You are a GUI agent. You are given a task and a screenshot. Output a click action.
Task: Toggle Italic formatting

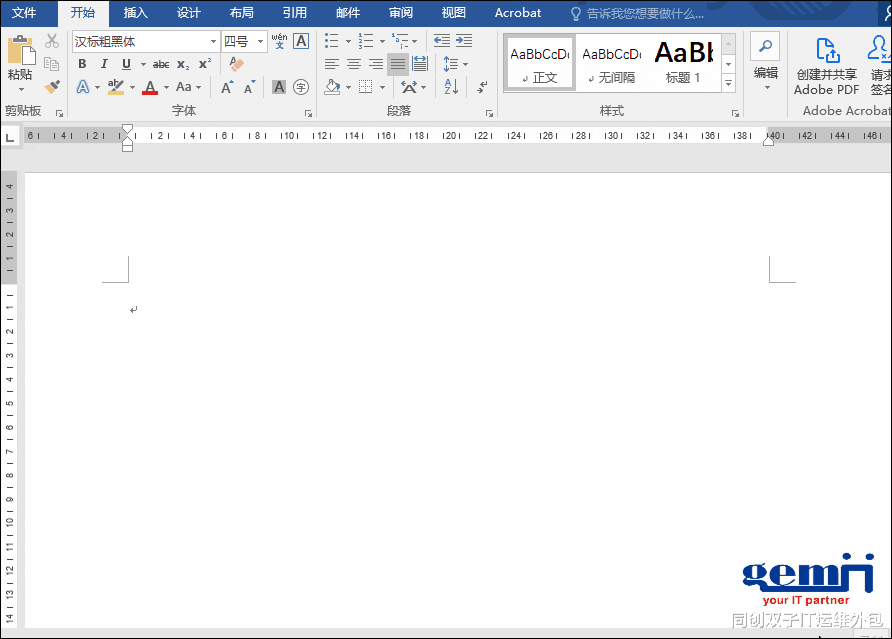pos(104,64)
